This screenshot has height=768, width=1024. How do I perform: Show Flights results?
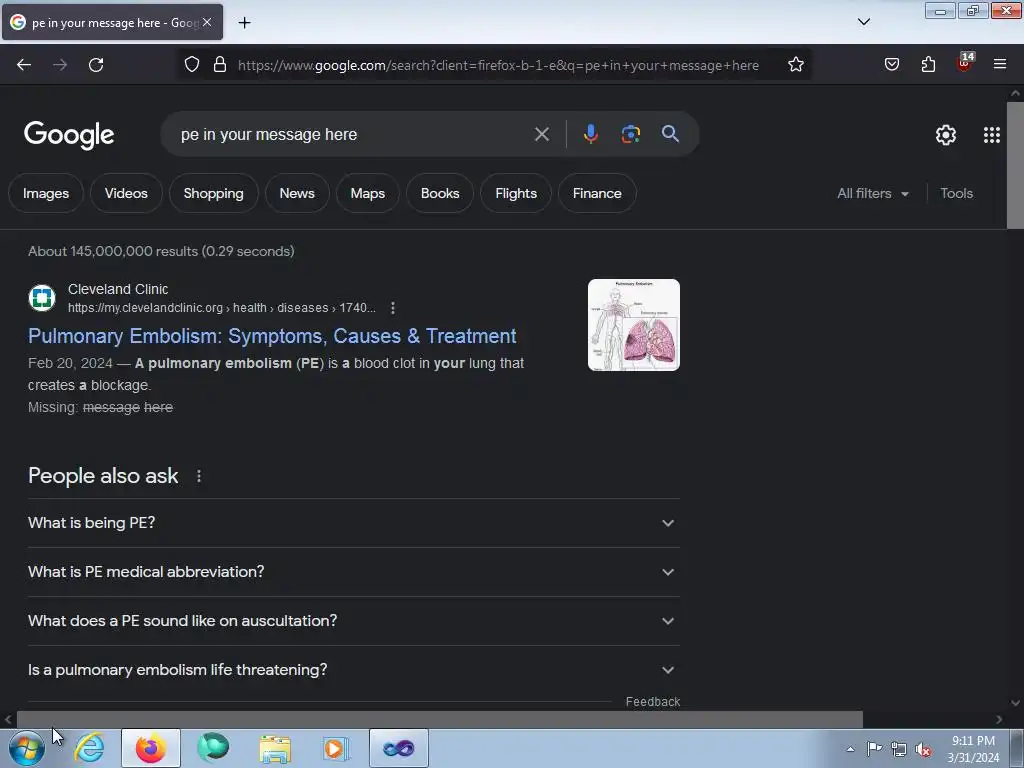516,193
